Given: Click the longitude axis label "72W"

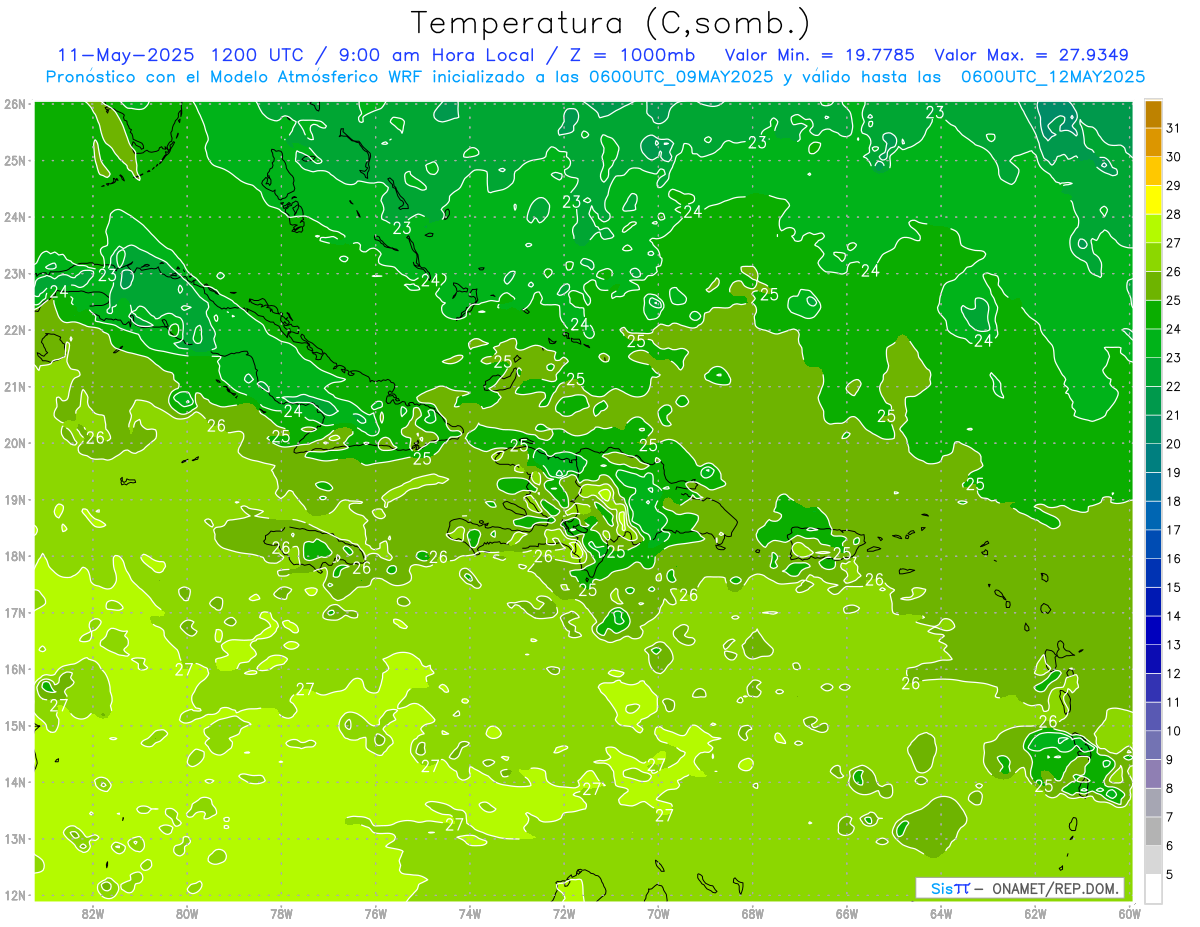Looking at the screenshot, I should [564, 913].
